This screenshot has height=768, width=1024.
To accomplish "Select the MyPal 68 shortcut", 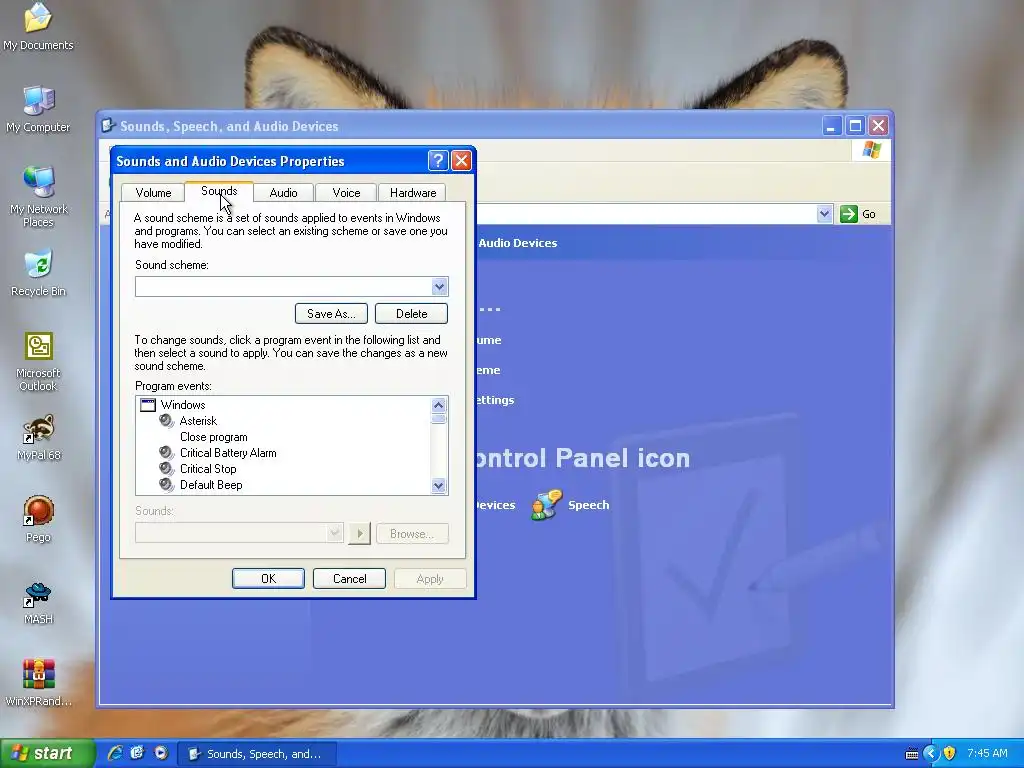I will 38,436.
